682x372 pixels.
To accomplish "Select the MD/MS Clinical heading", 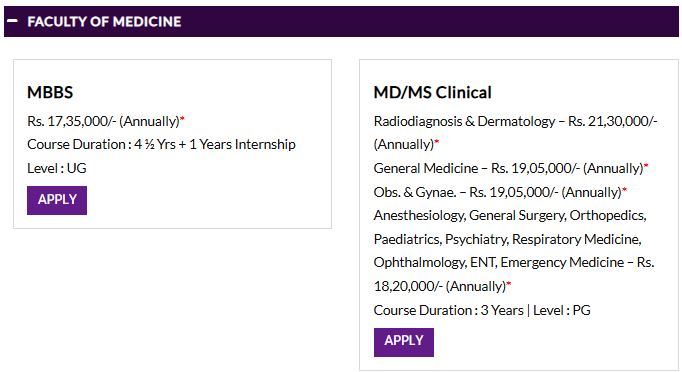I will pos(432,92).
